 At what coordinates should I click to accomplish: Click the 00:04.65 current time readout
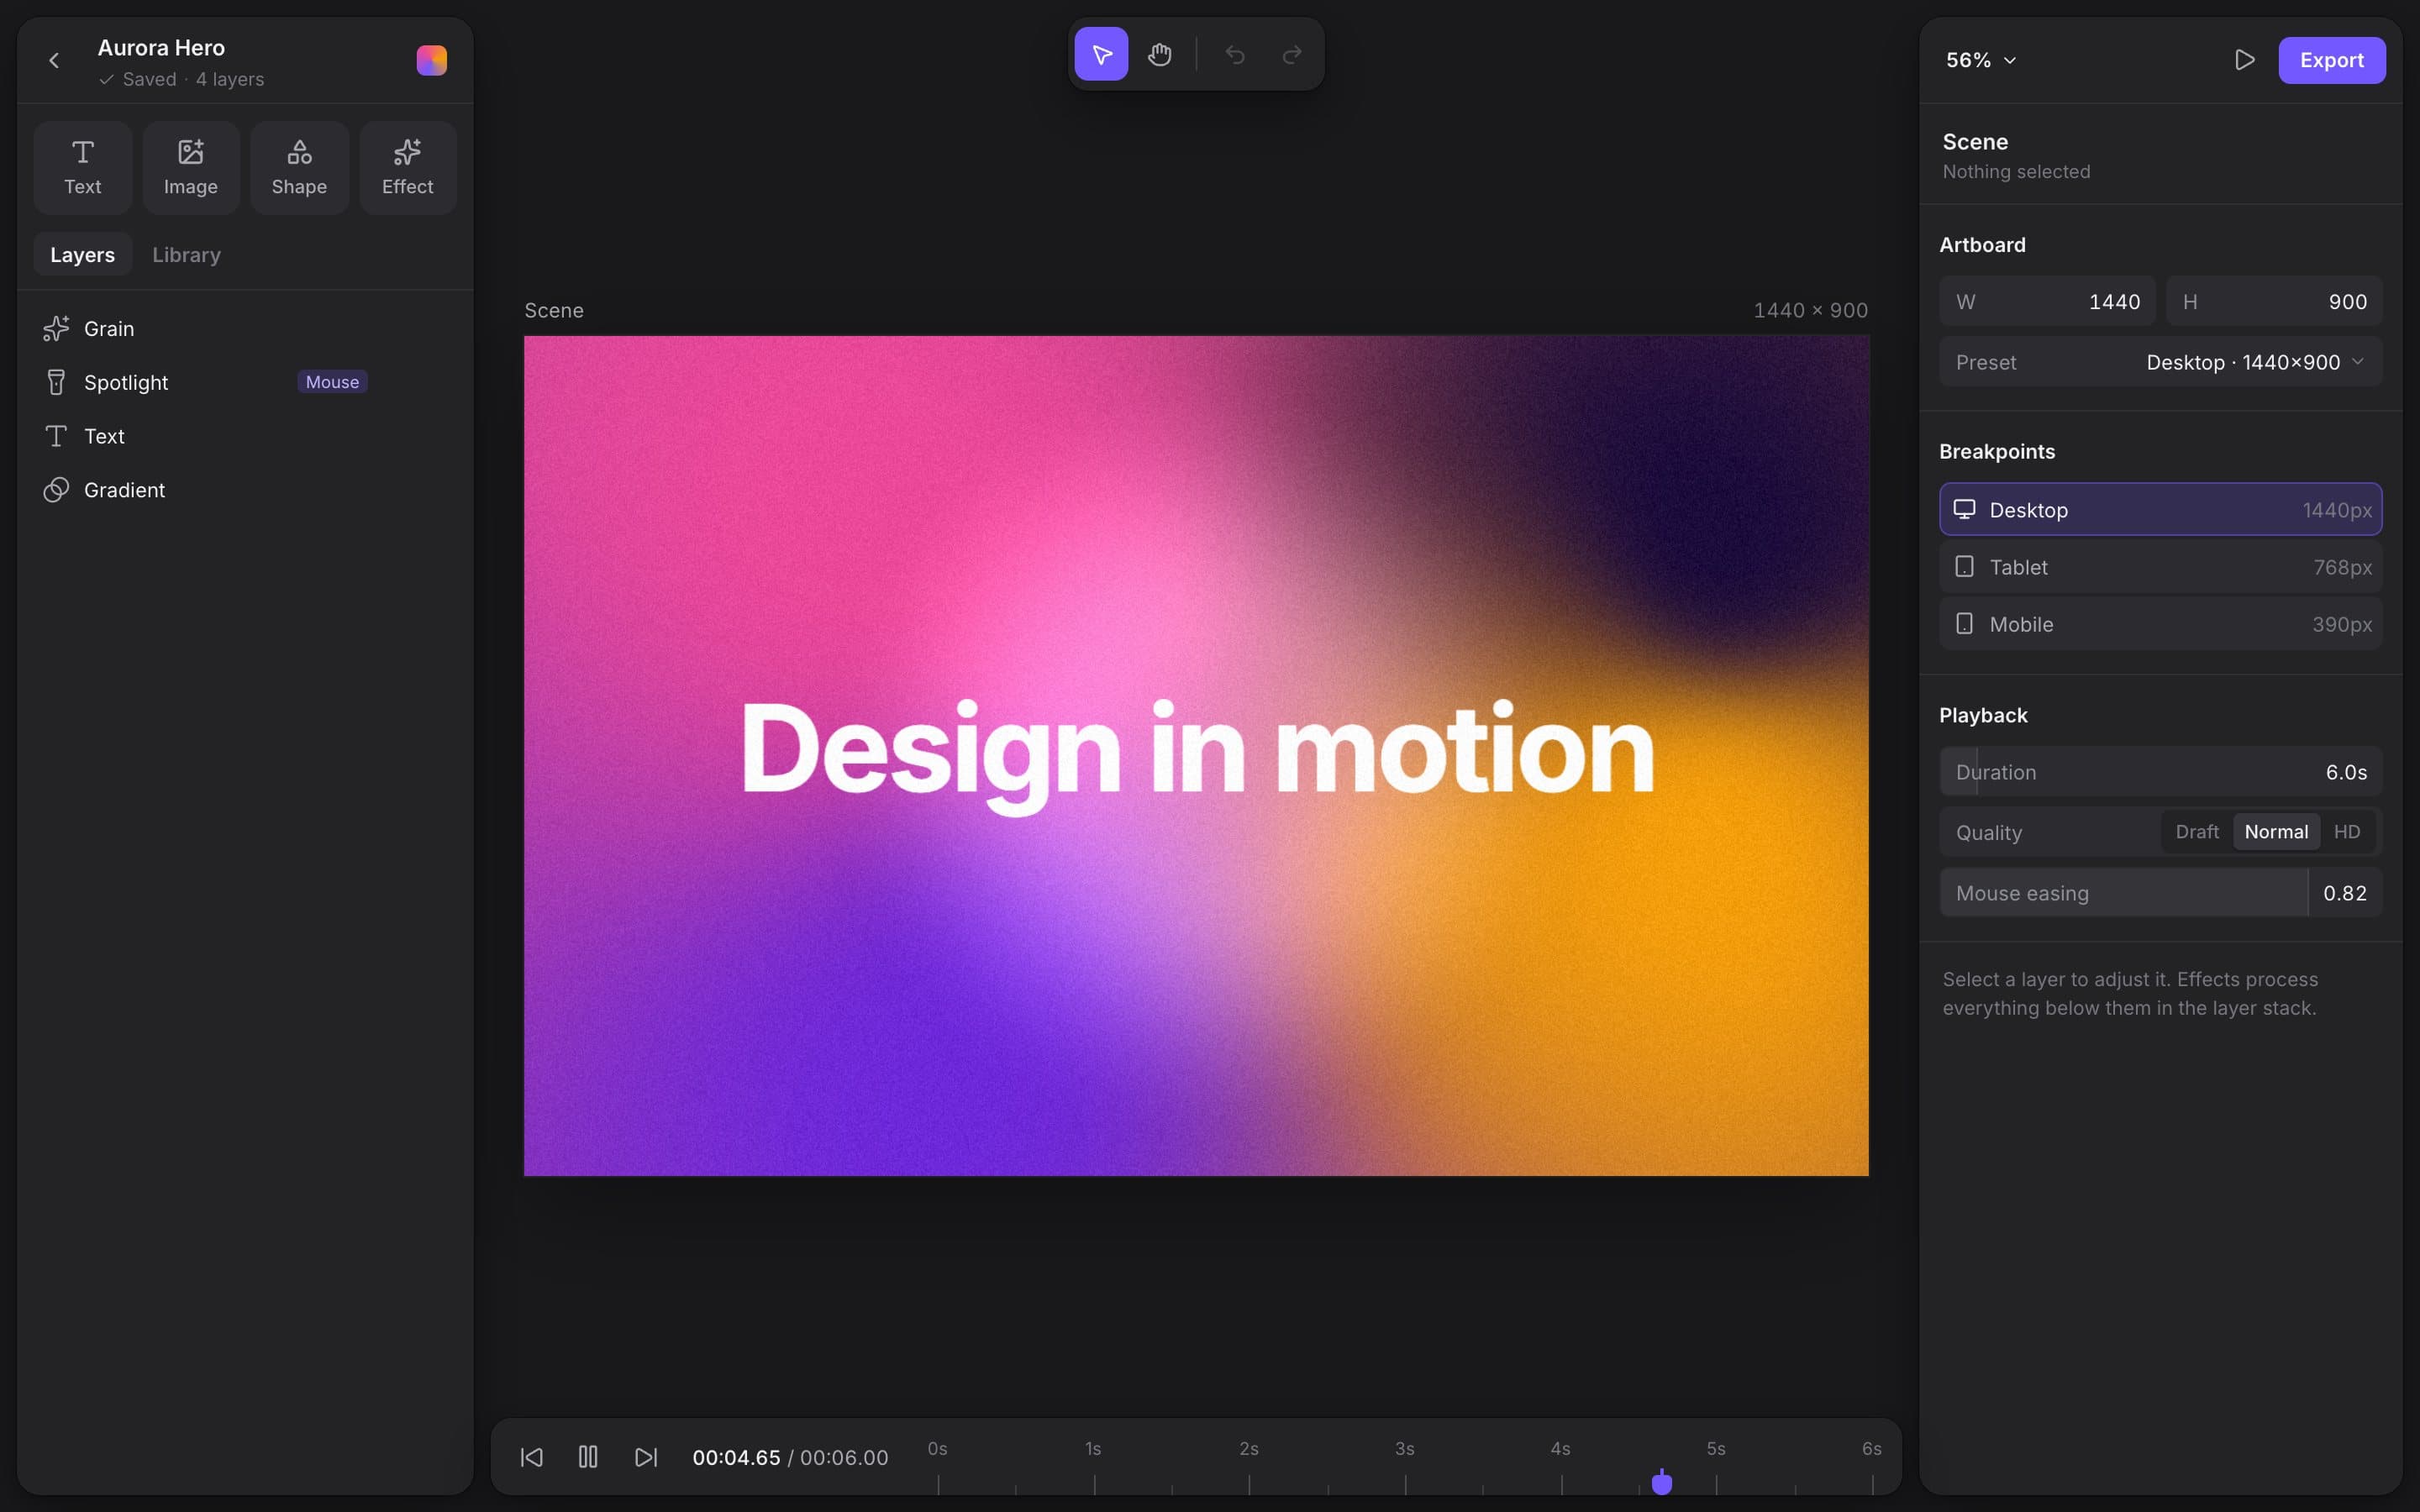pyautogui.click(x=736, y=1458)
